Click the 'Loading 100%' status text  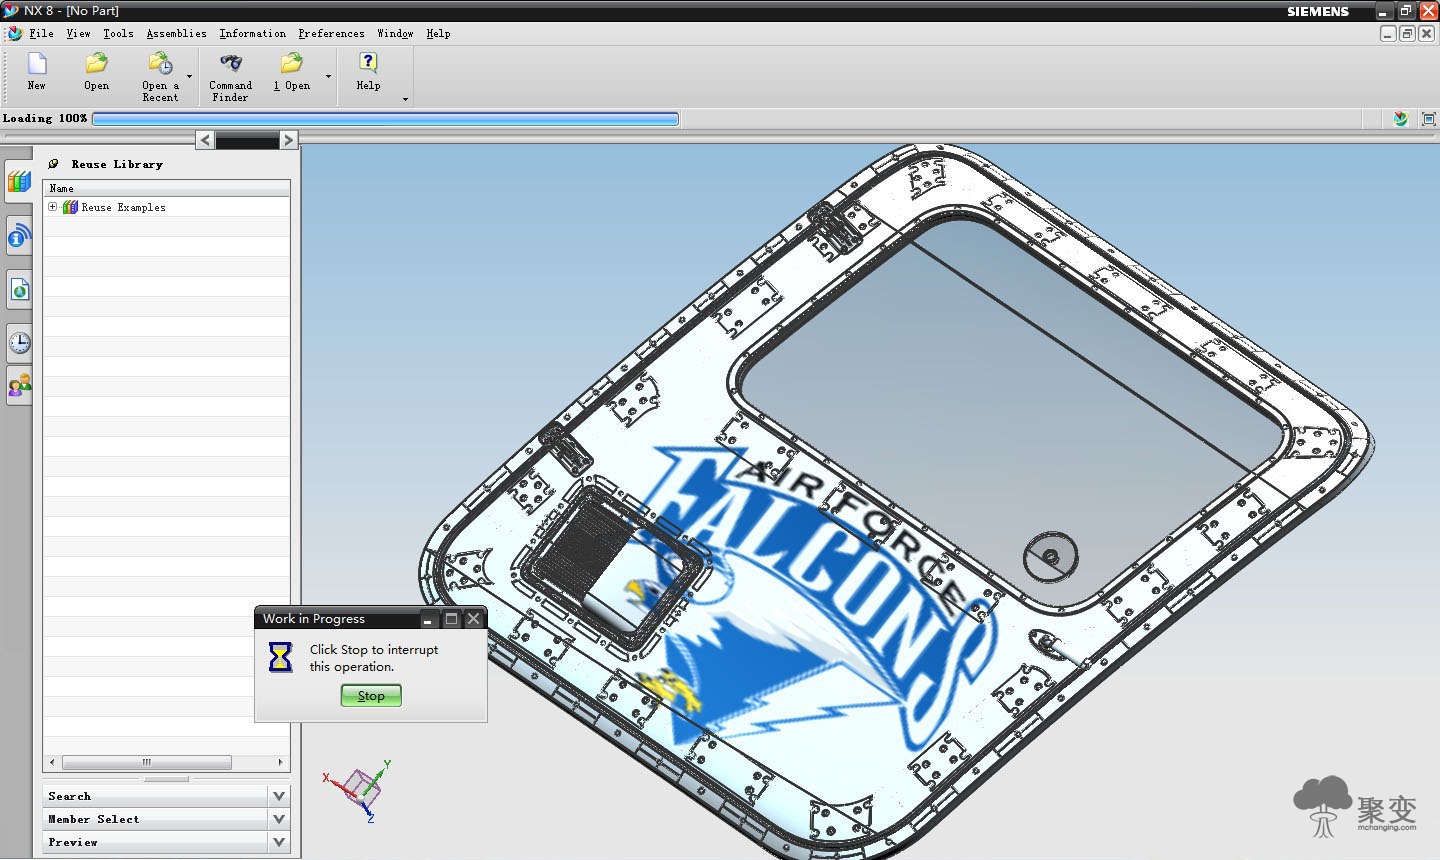tap(45, 118)
